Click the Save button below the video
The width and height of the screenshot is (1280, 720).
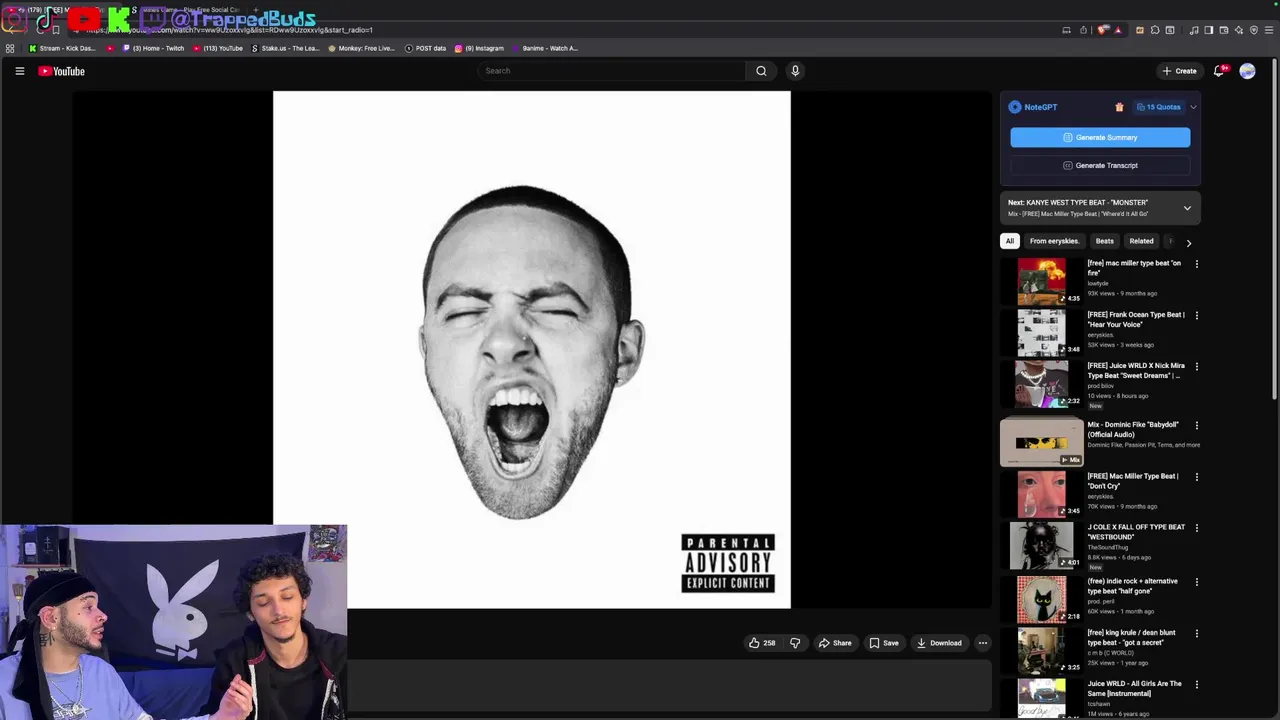coord(884,643)
